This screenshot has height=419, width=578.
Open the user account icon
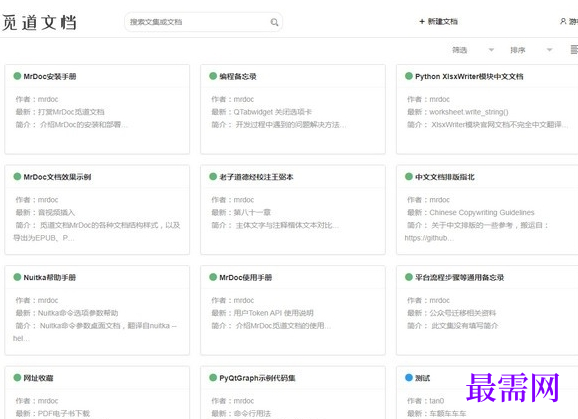click(x=563, y=21)
